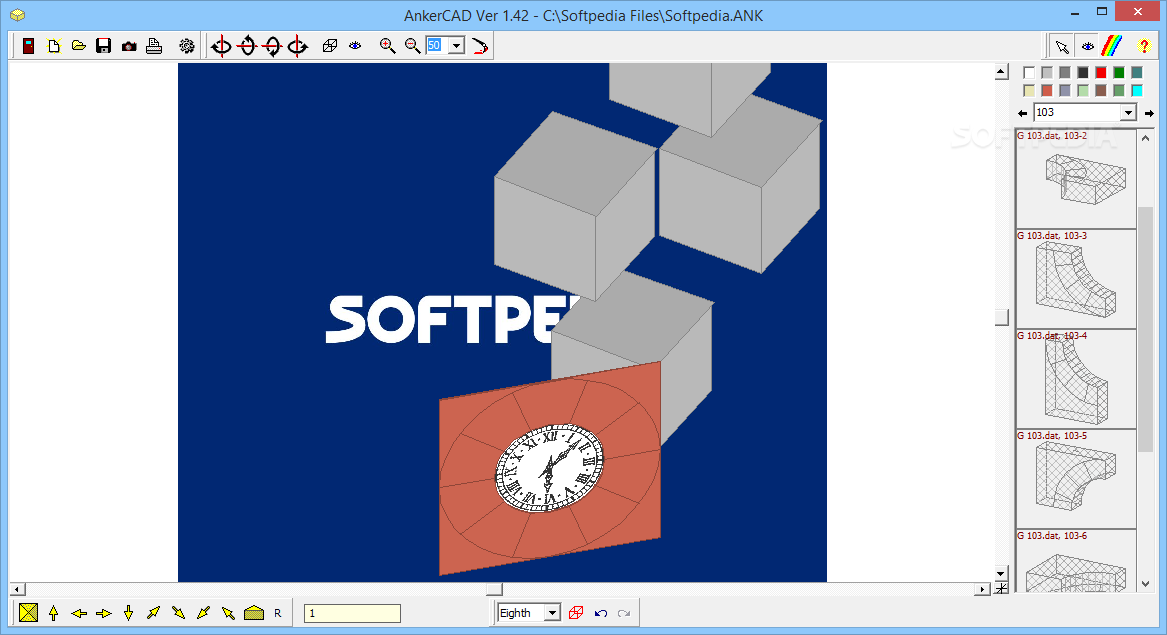This screenshot has height=635, width=1167.
Task: Open the rainbow color palette
Action: tap(1112, 46)
